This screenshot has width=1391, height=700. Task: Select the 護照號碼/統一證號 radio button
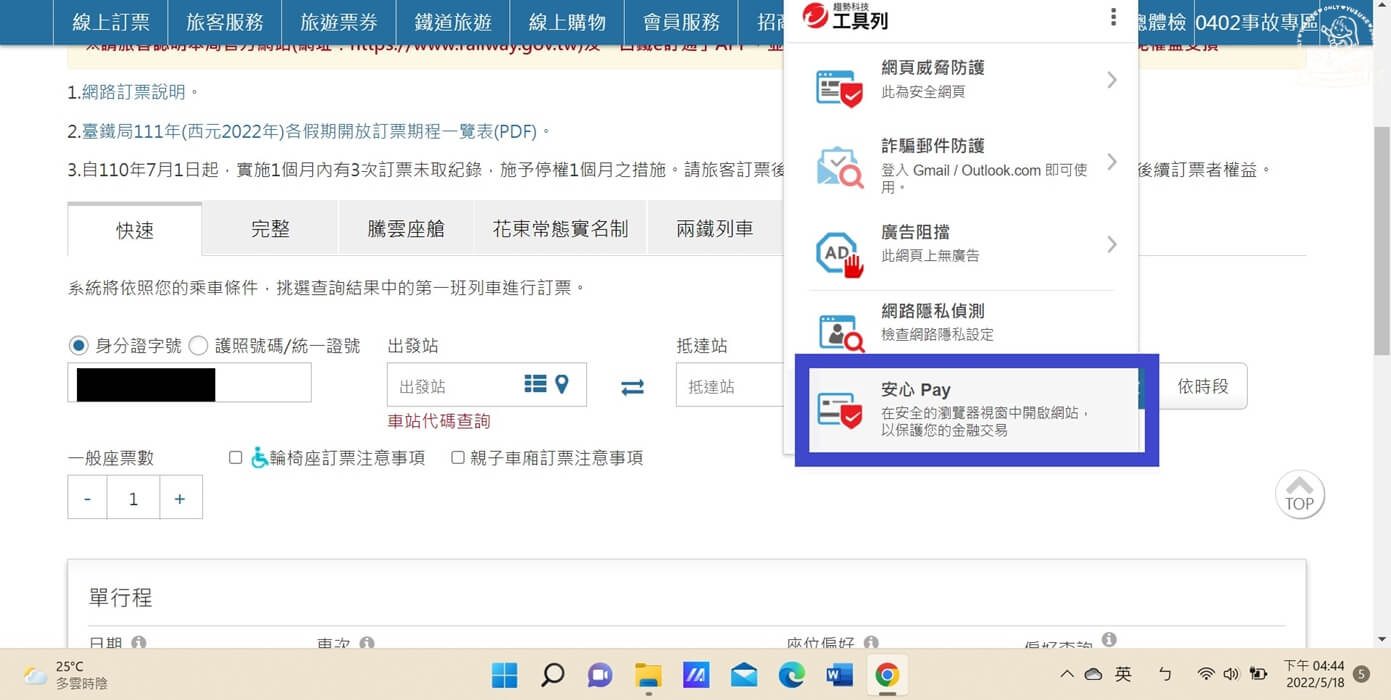point(196,345)
